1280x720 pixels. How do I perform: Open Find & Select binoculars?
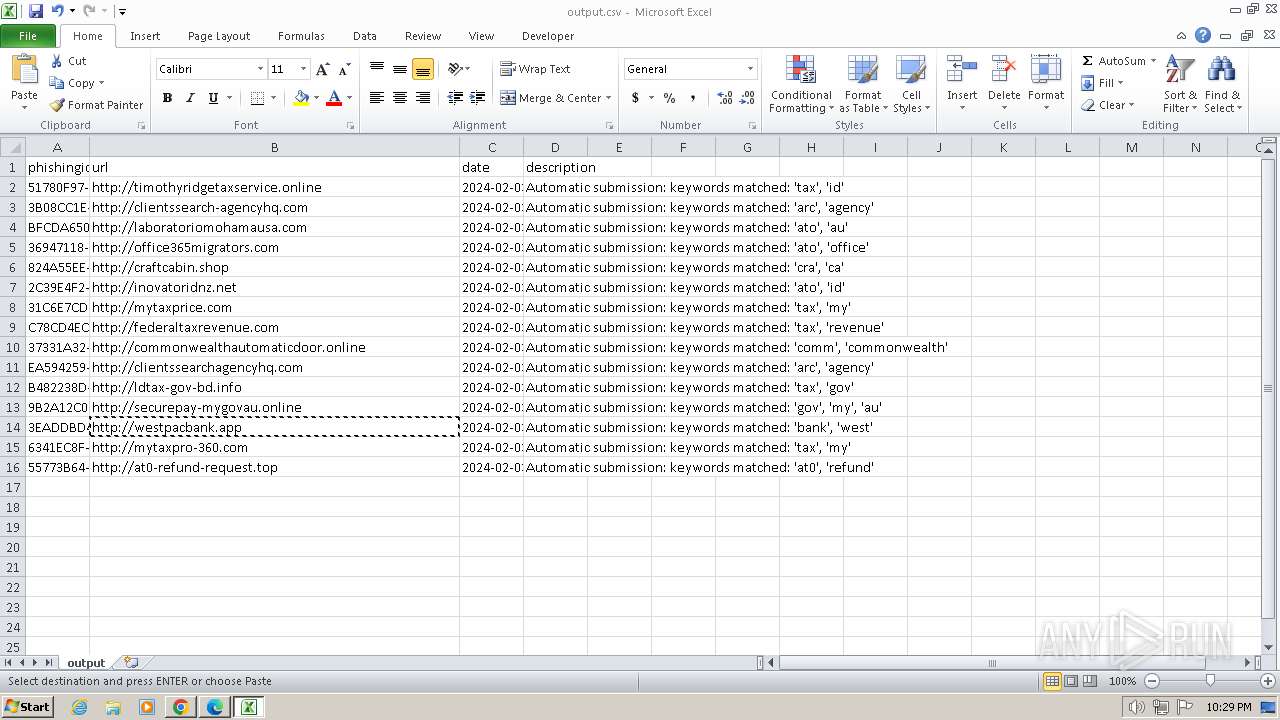point(1222,85)
